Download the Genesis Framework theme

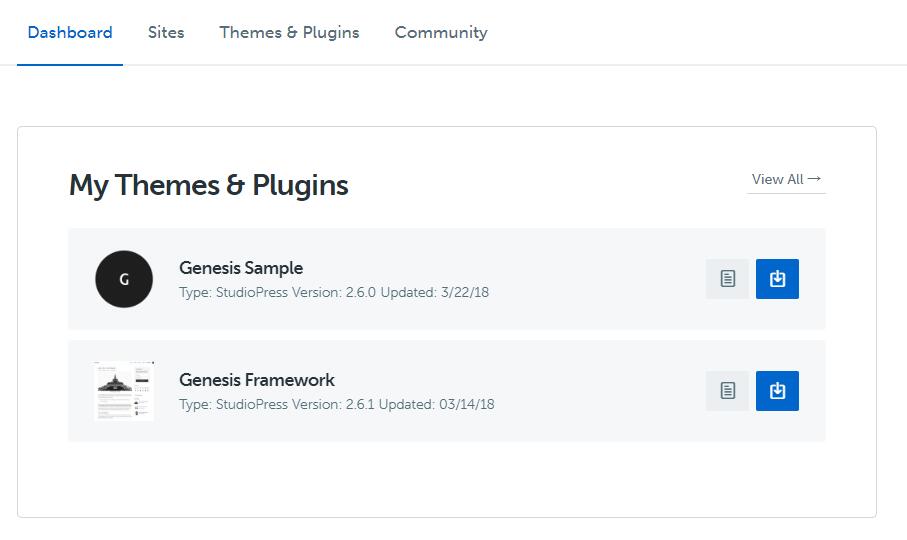[777, 391]
